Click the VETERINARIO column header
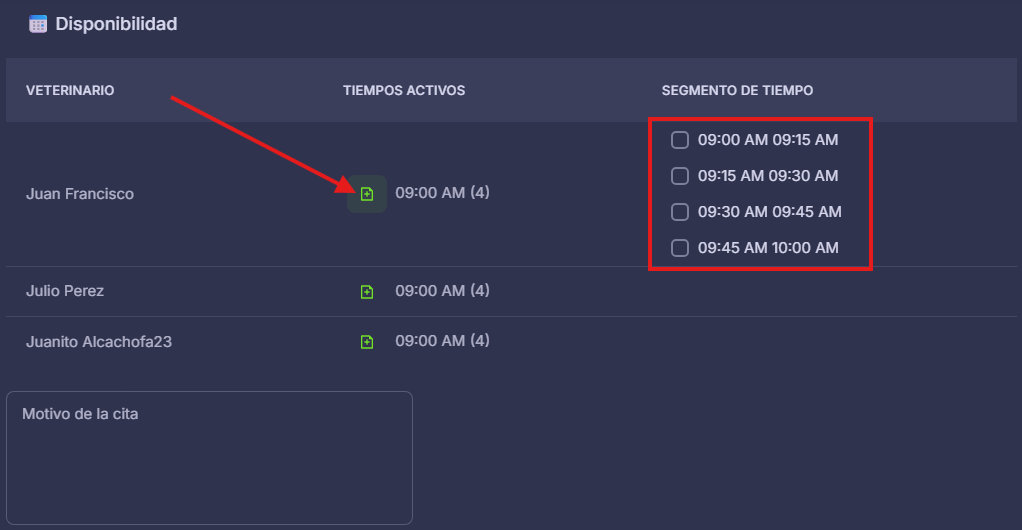The height and width of the screenshot is (530, 1022). (70, 91)
